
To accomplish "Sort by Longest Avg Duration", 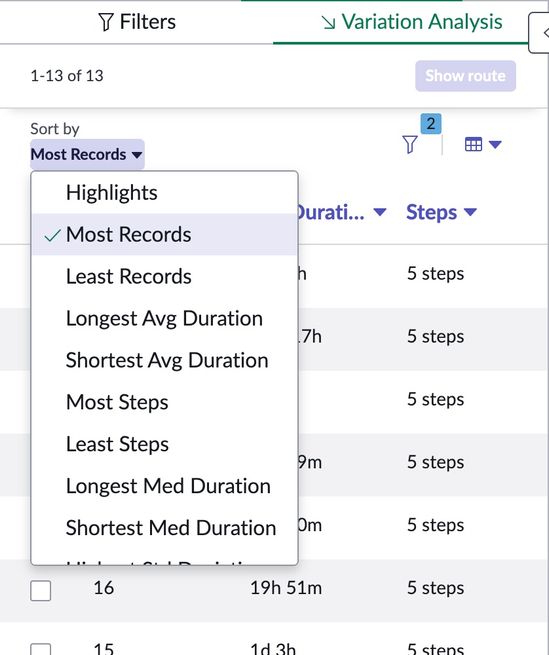I will [165, 318].
